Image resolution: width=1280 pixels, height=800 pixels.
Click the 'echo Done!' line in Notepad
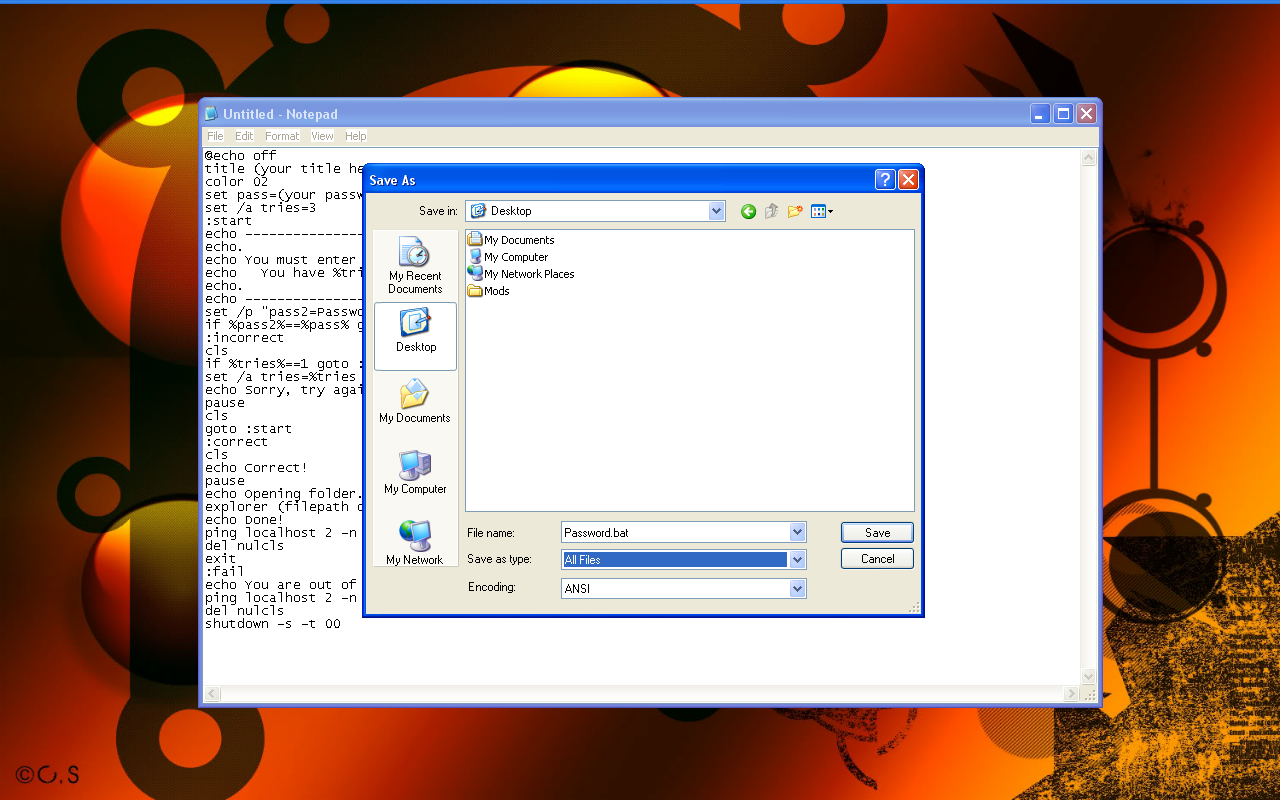tap(245, 520)
